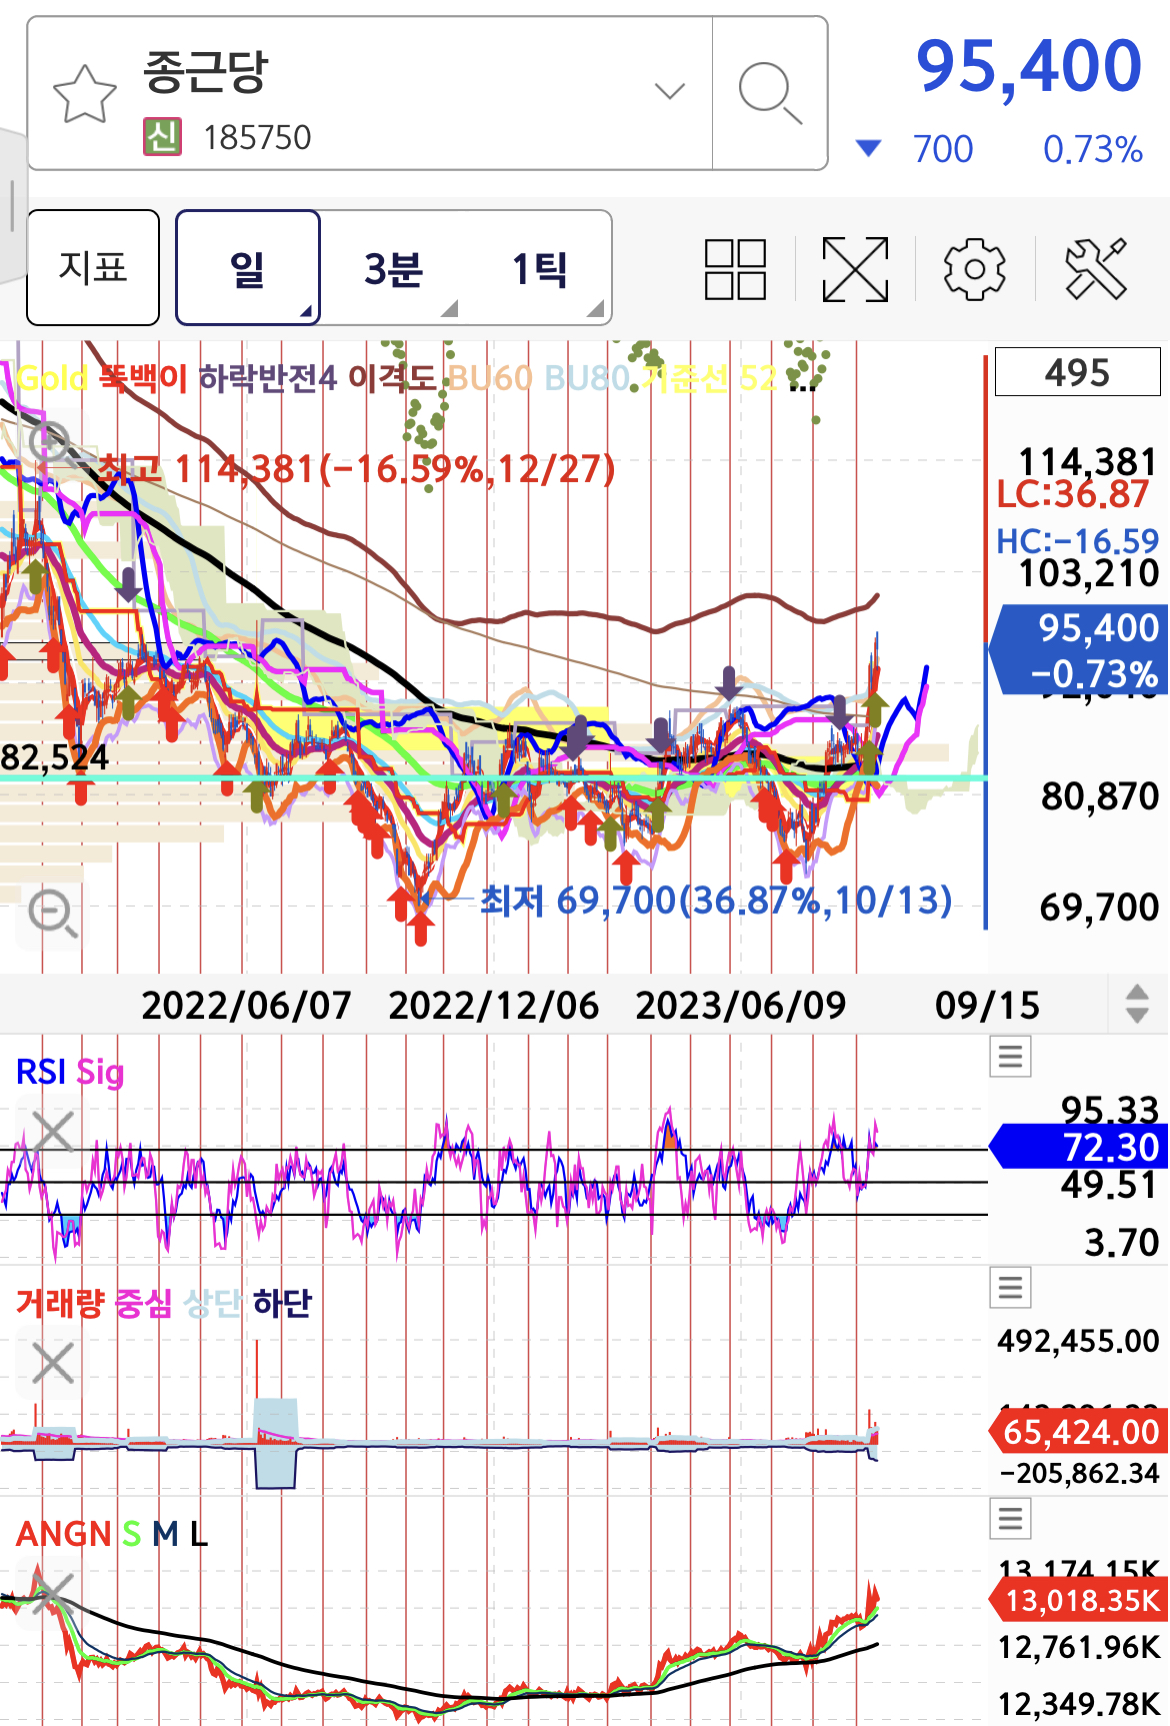Click the 65,424.00 volume value tag
Viewport: 1170px width, 1726px height.
pos(1079,1432)
